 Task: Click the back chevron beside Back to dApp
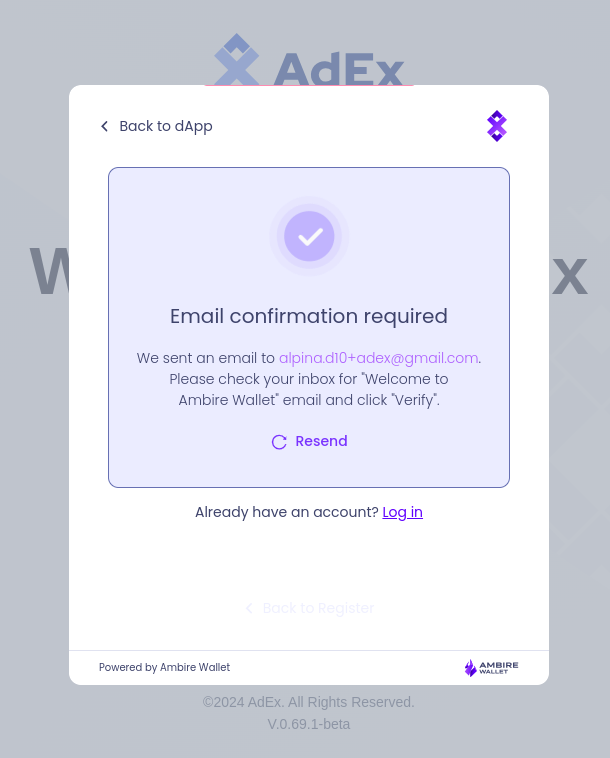pos(104,126)
